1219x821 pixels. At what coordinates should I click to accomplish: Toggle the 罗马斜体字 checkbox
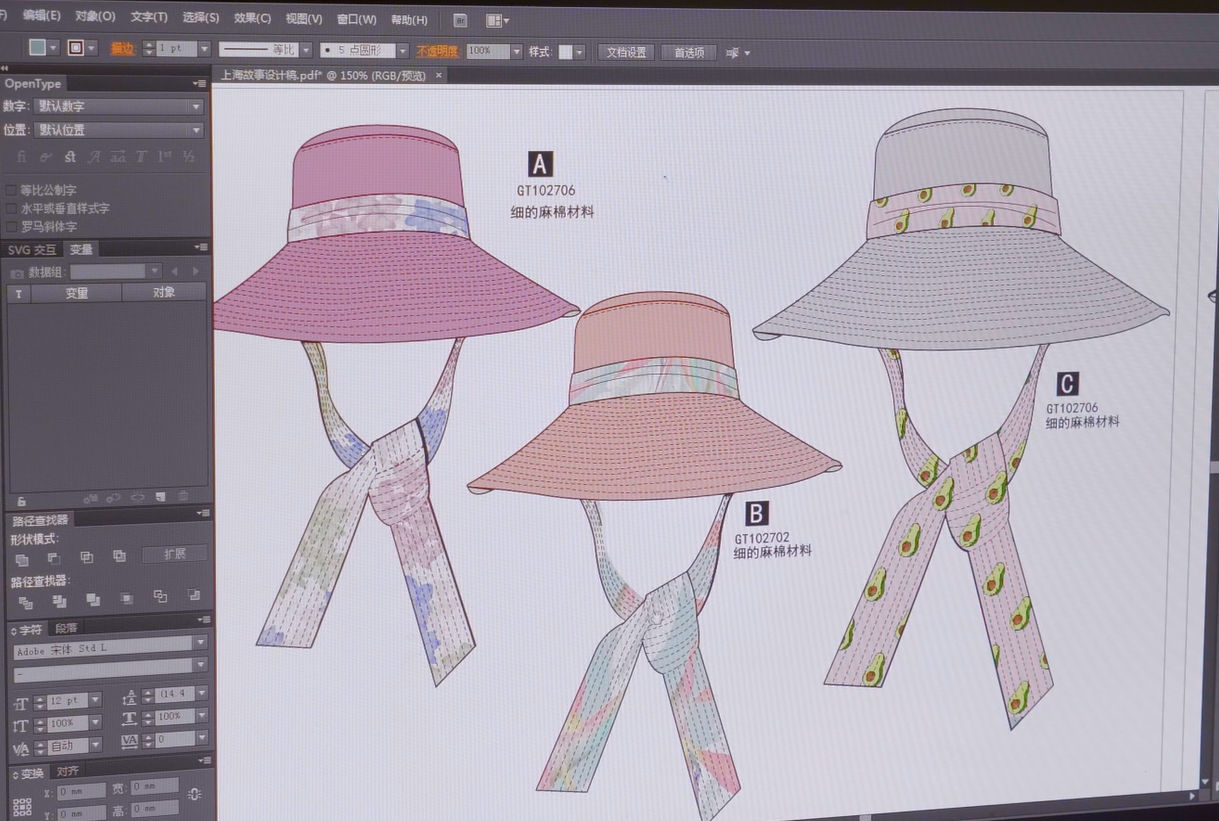coord(11,227)
